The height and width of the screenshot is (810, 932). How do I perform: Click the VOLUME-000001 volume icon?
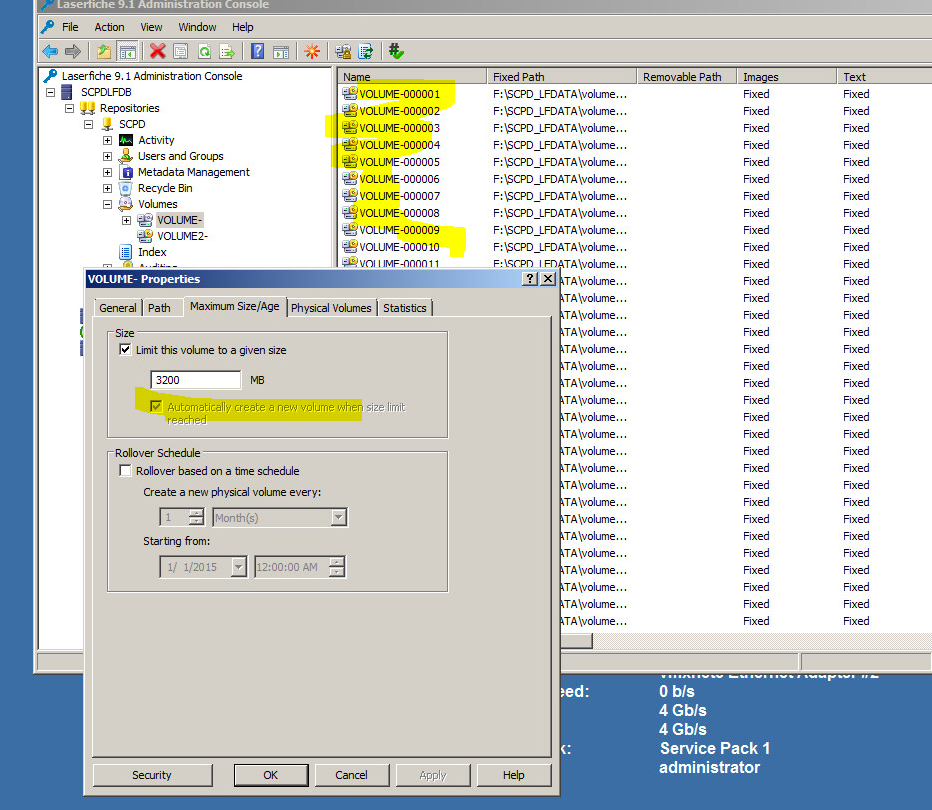click(x=350, y=93)
